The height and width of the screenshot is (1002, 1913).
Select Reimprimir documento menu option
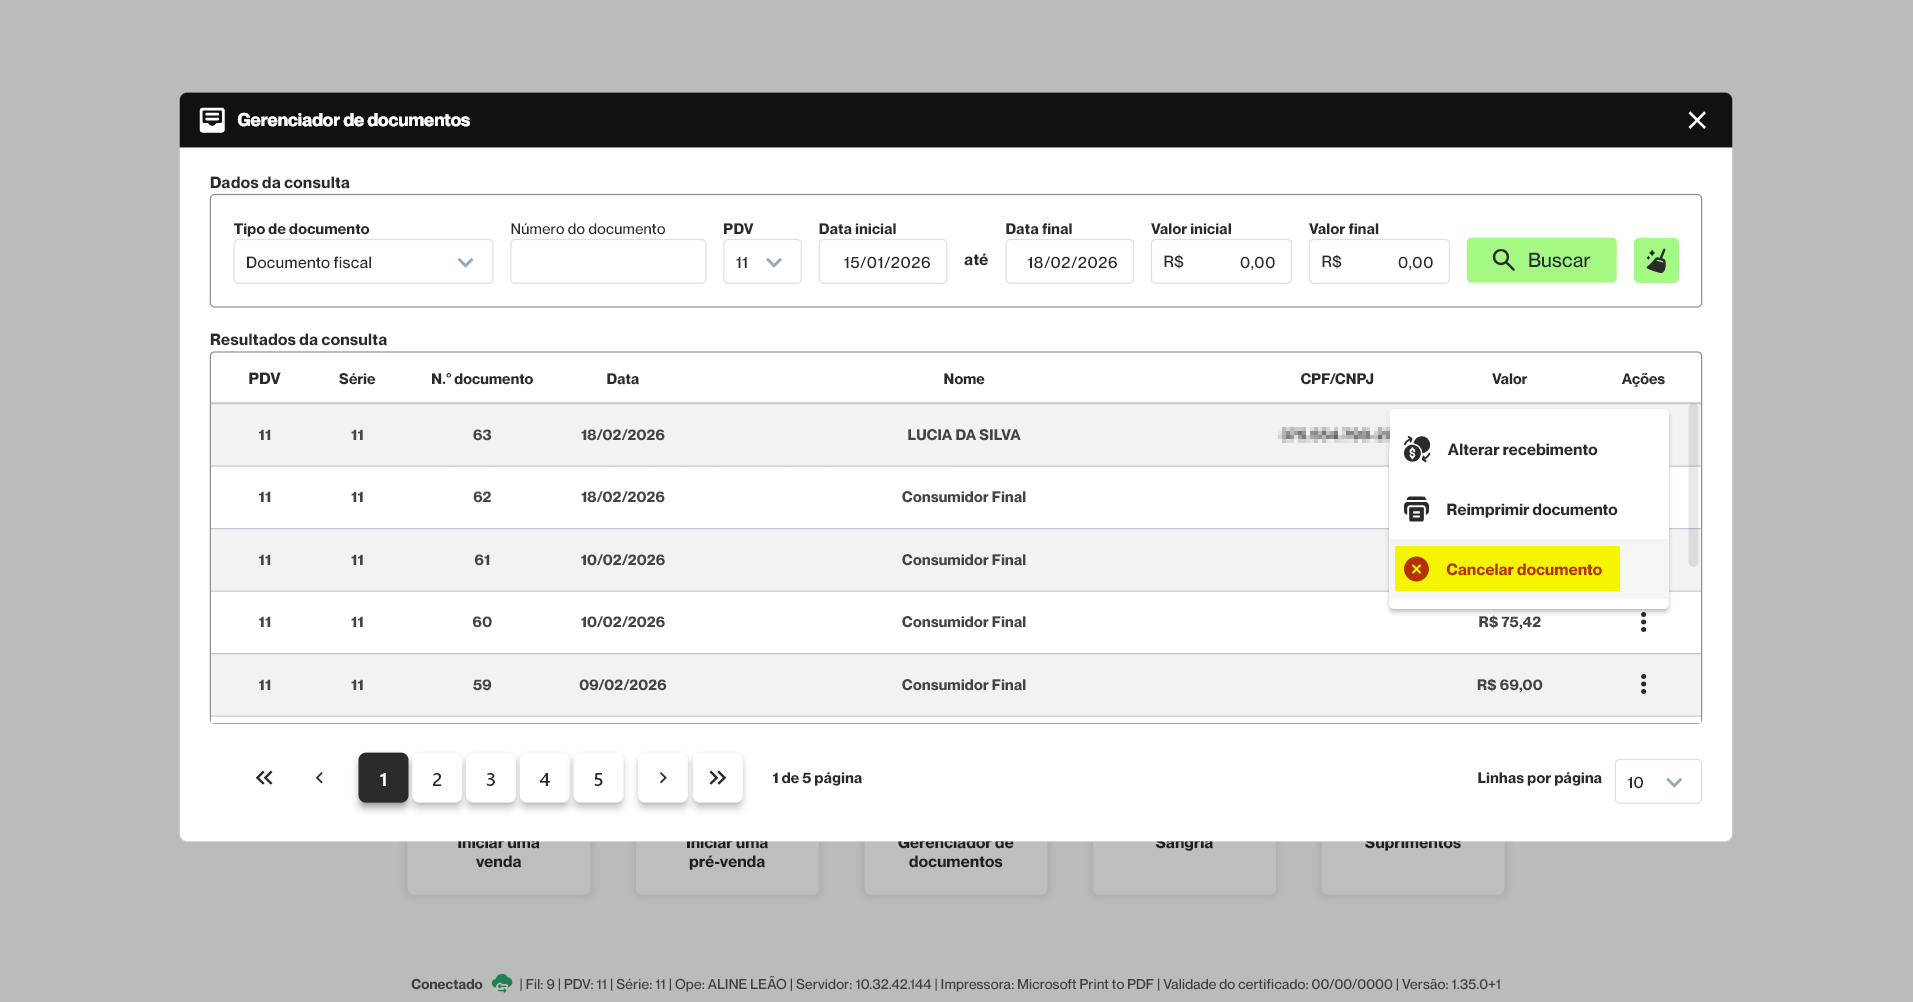[1530, 510]
